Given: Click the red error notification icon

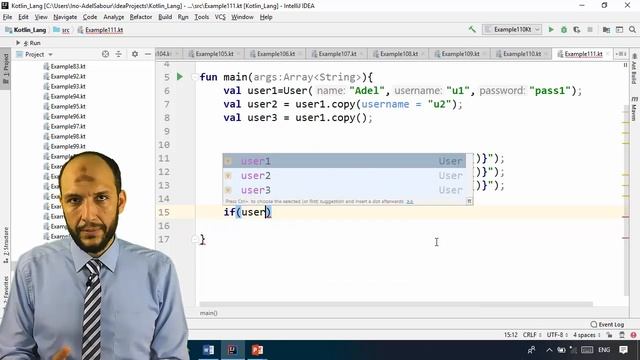Looking at the screenshot, I should [x=633, y=335].
